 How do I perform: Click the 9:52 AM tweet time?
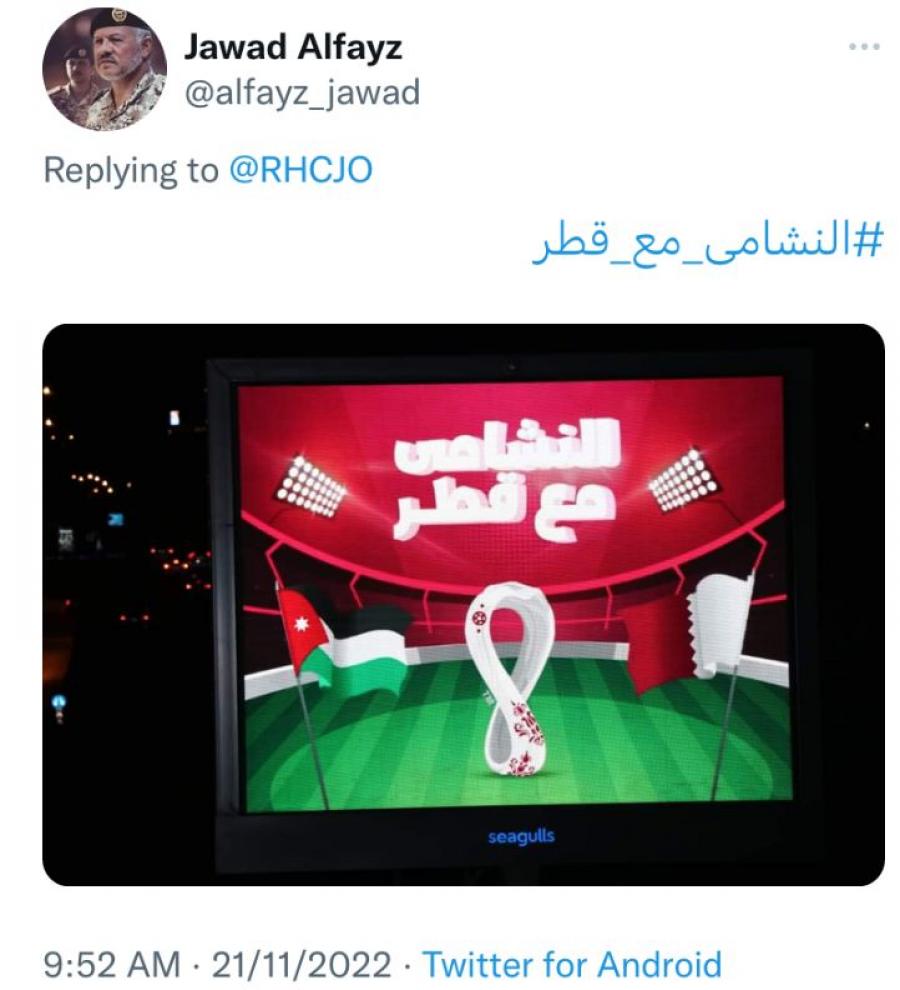click(x=112, y=965)
